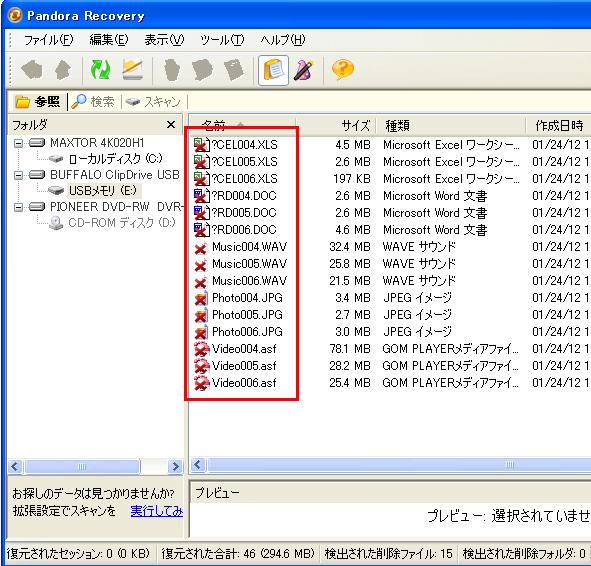591x566 pixels.
Task: Select file ?CEL006.XLS in the list
Action: pos(244,179)
